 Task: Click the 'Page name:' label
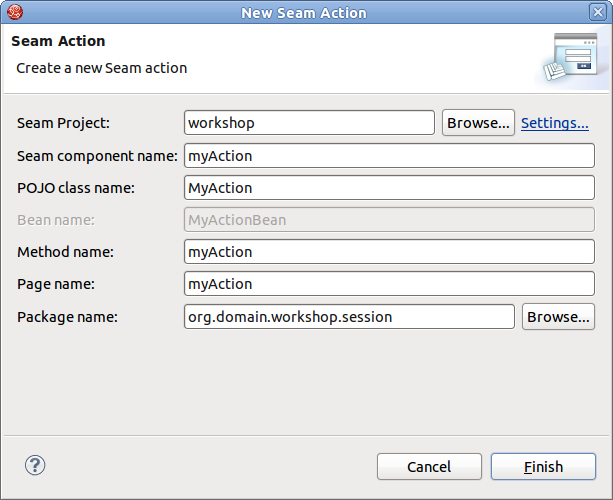56,284
